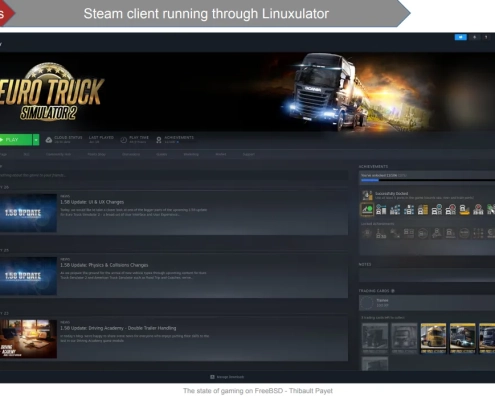Click the Euro Truck Simulator 2 logo
495x400 pixels.
52,92
